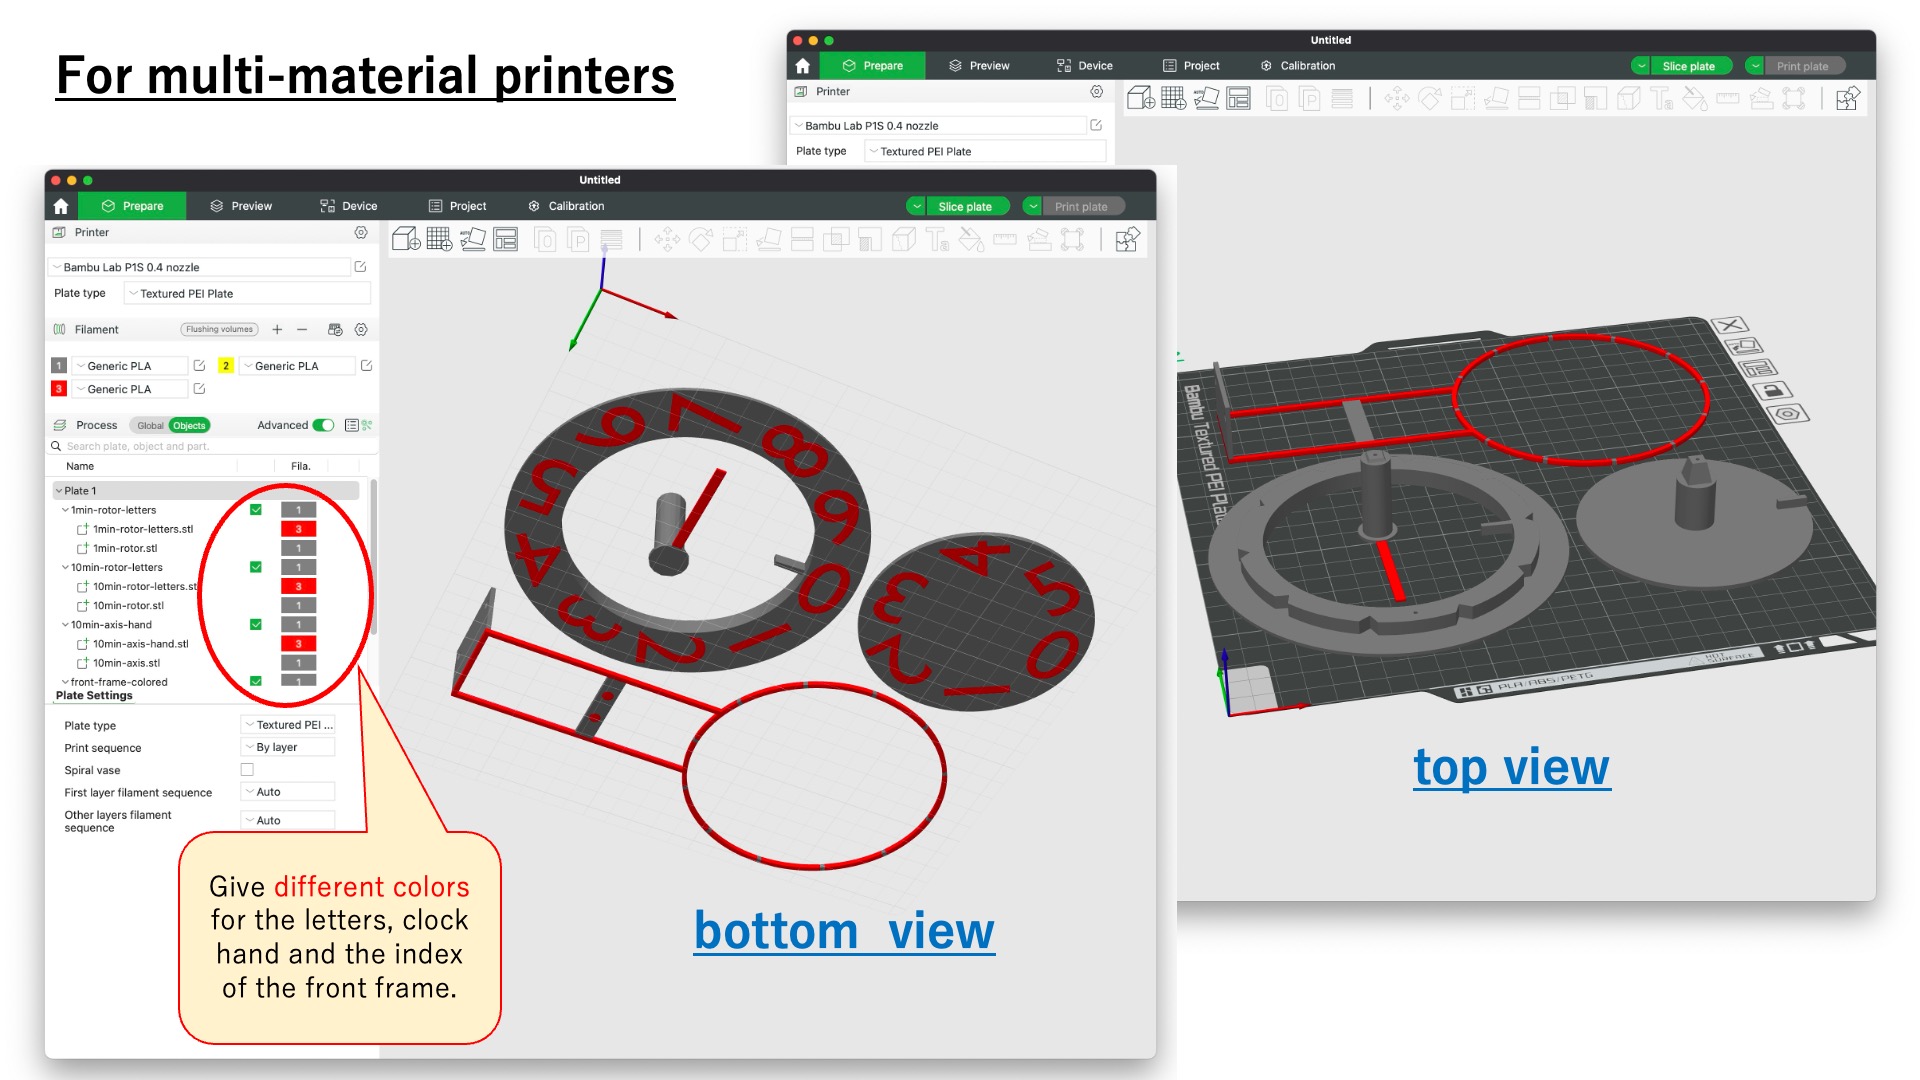Image resolution: width=1920 pixels, height=1080 pixels.
Task: Open AMS filament sync icon
Action: (335, 330)
